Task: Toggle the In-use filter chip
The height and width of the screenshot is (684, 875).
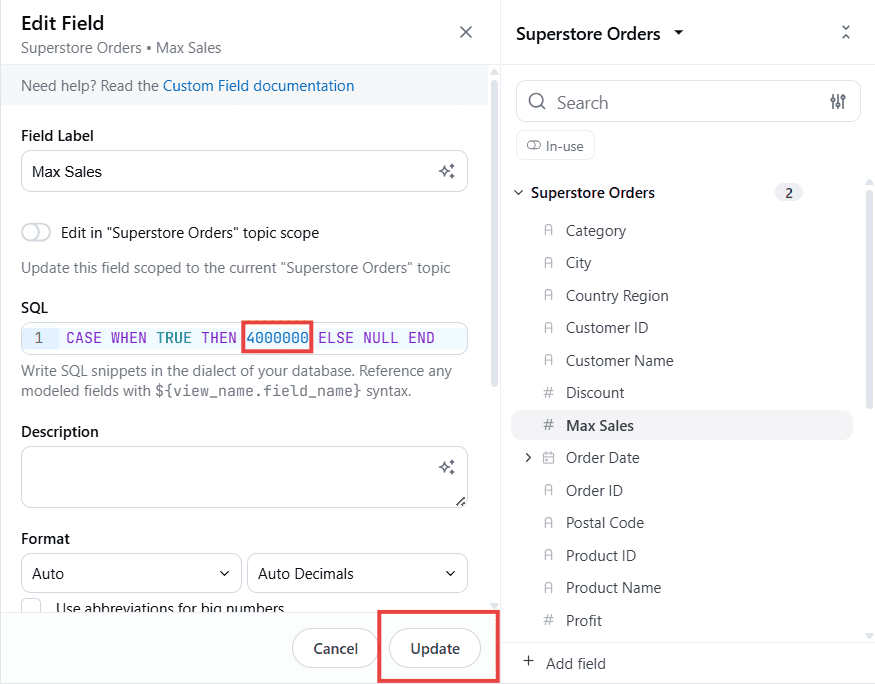Action: click(555, 146)
